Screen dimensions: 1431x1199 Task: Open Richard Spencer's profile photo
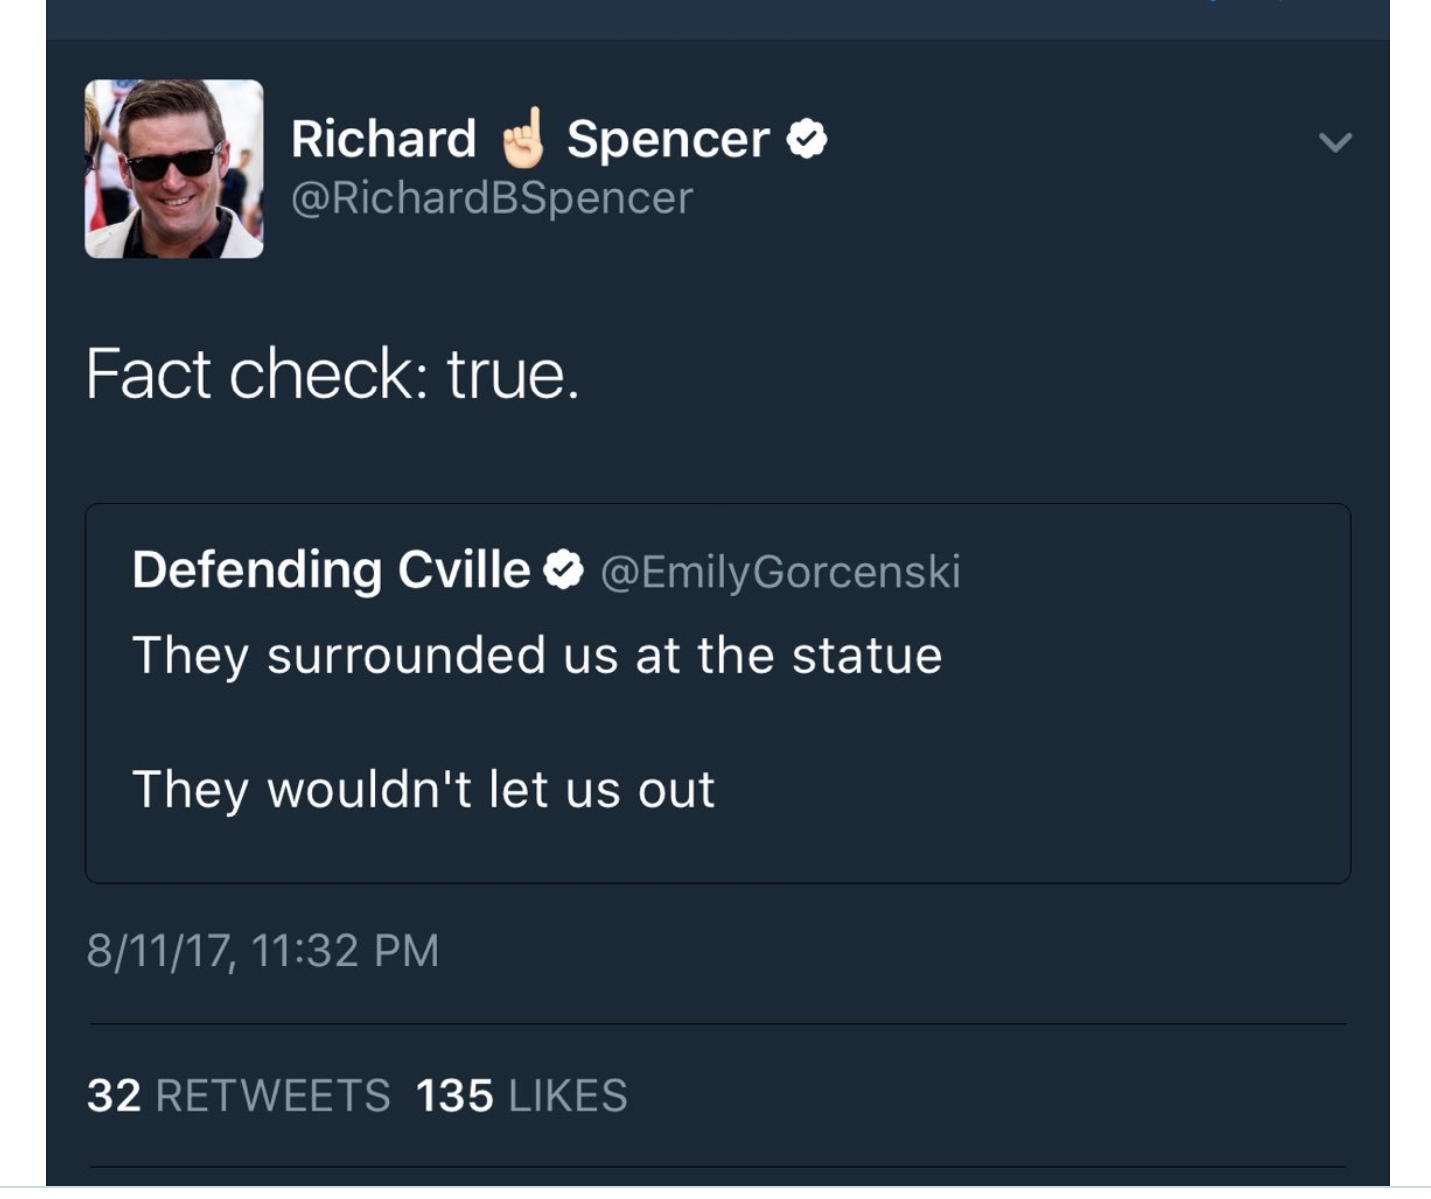point(174,169)
